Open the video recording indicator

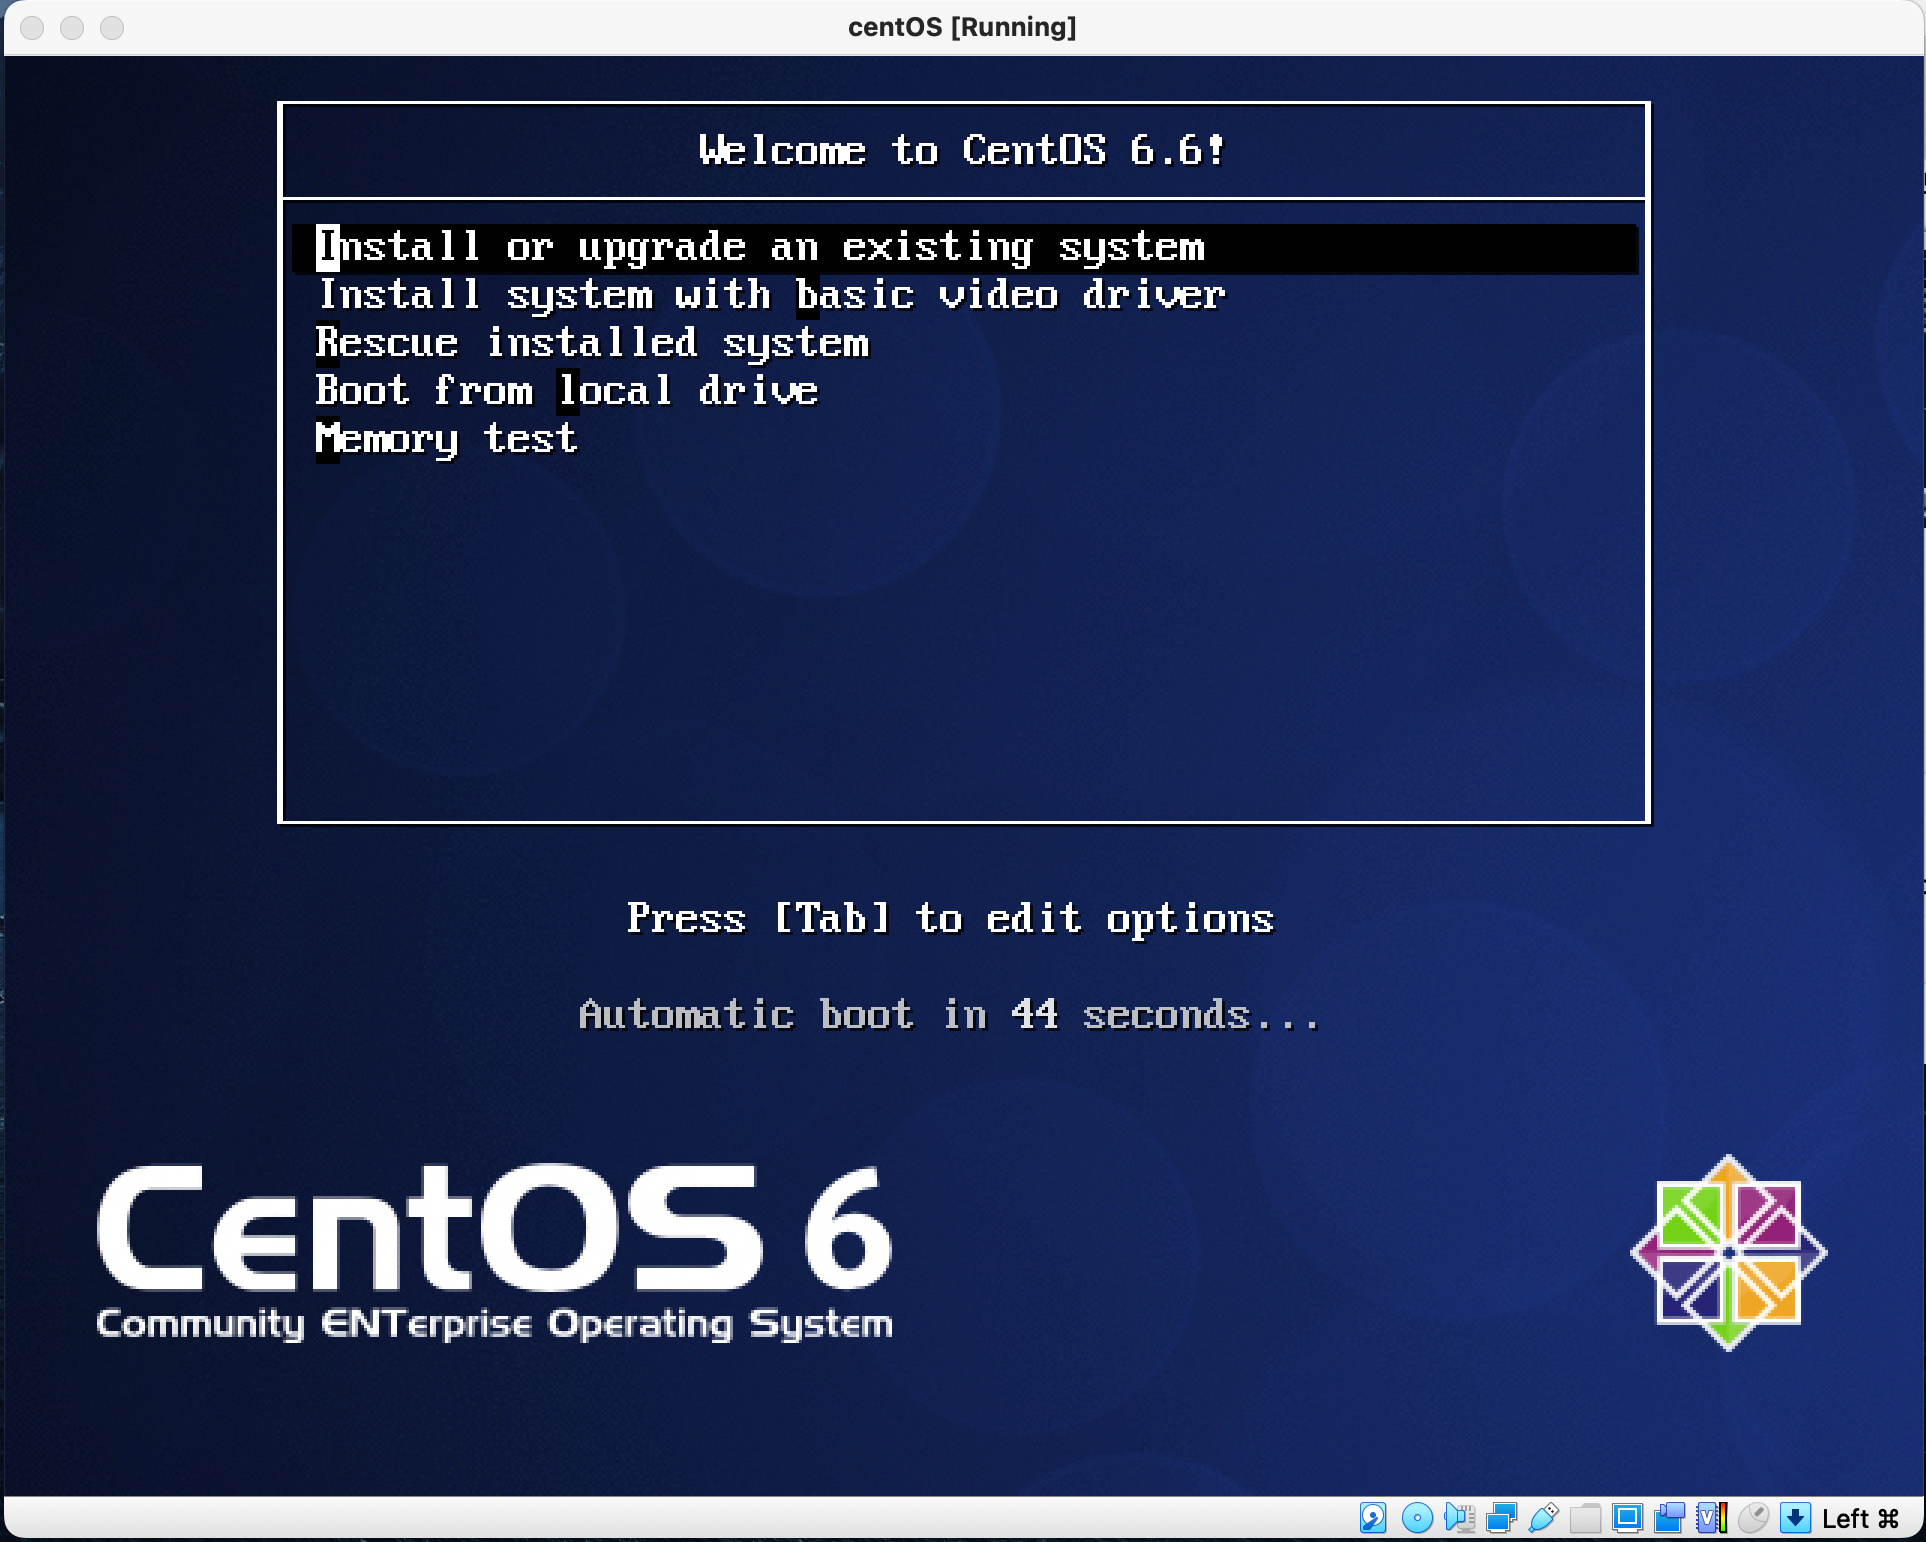1669,1518
